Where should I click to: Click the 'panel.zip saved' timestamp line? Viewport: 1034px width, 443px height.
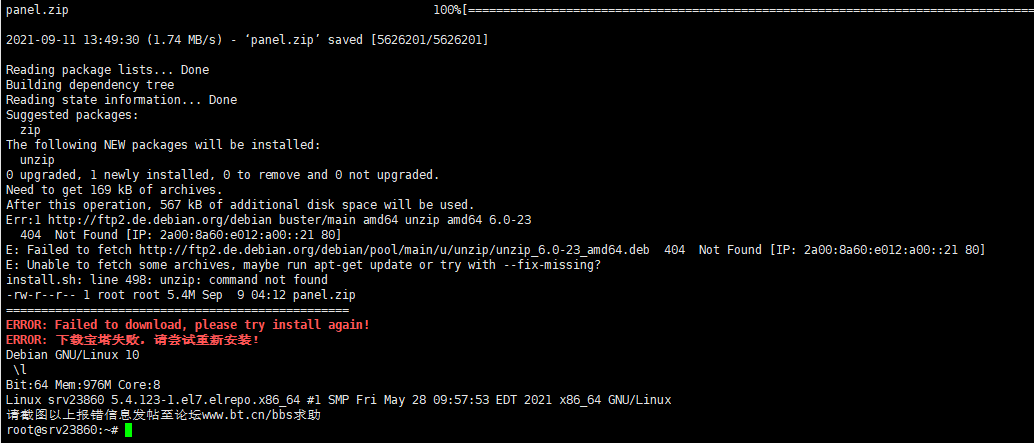[247, 40]
